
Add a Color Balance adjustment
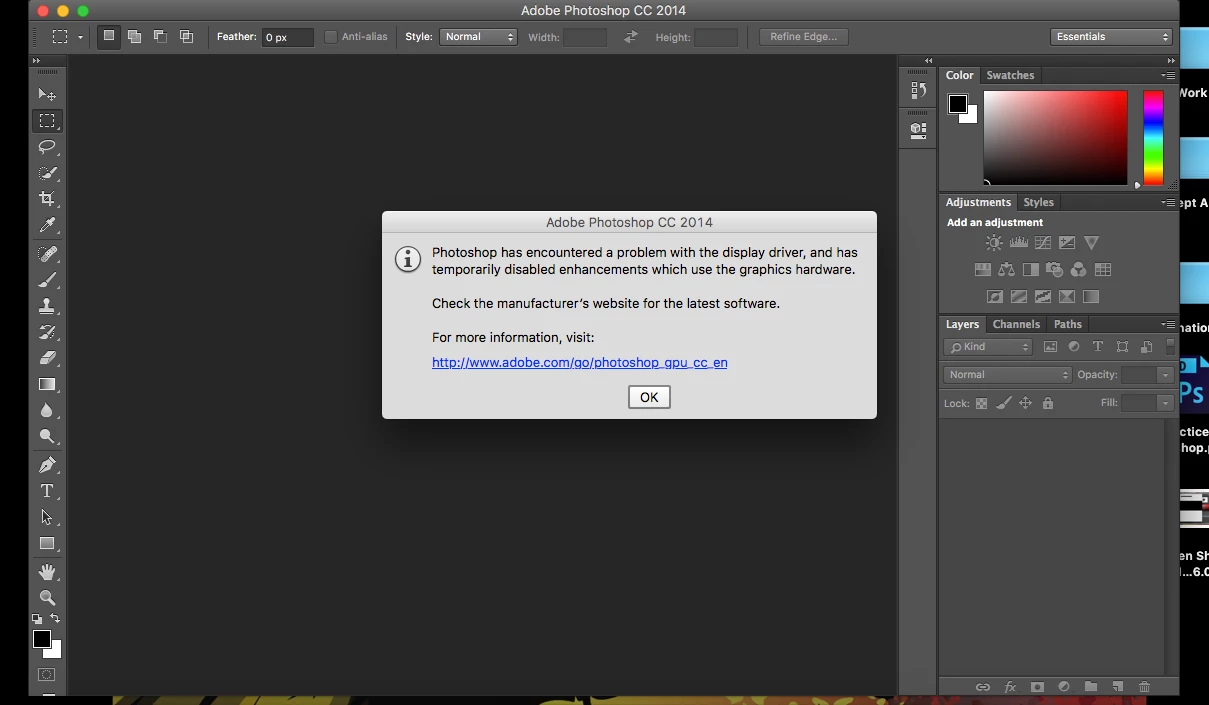coord(1006,270)
